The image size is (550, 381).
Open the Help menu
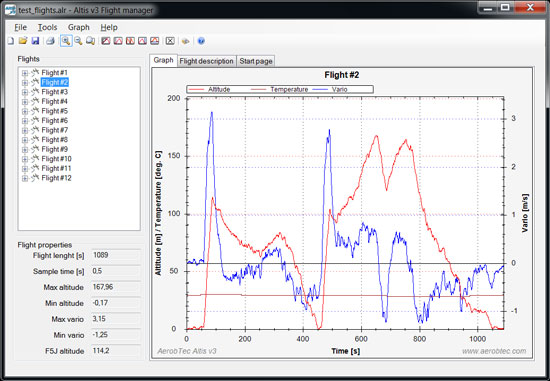click(109, 27)
